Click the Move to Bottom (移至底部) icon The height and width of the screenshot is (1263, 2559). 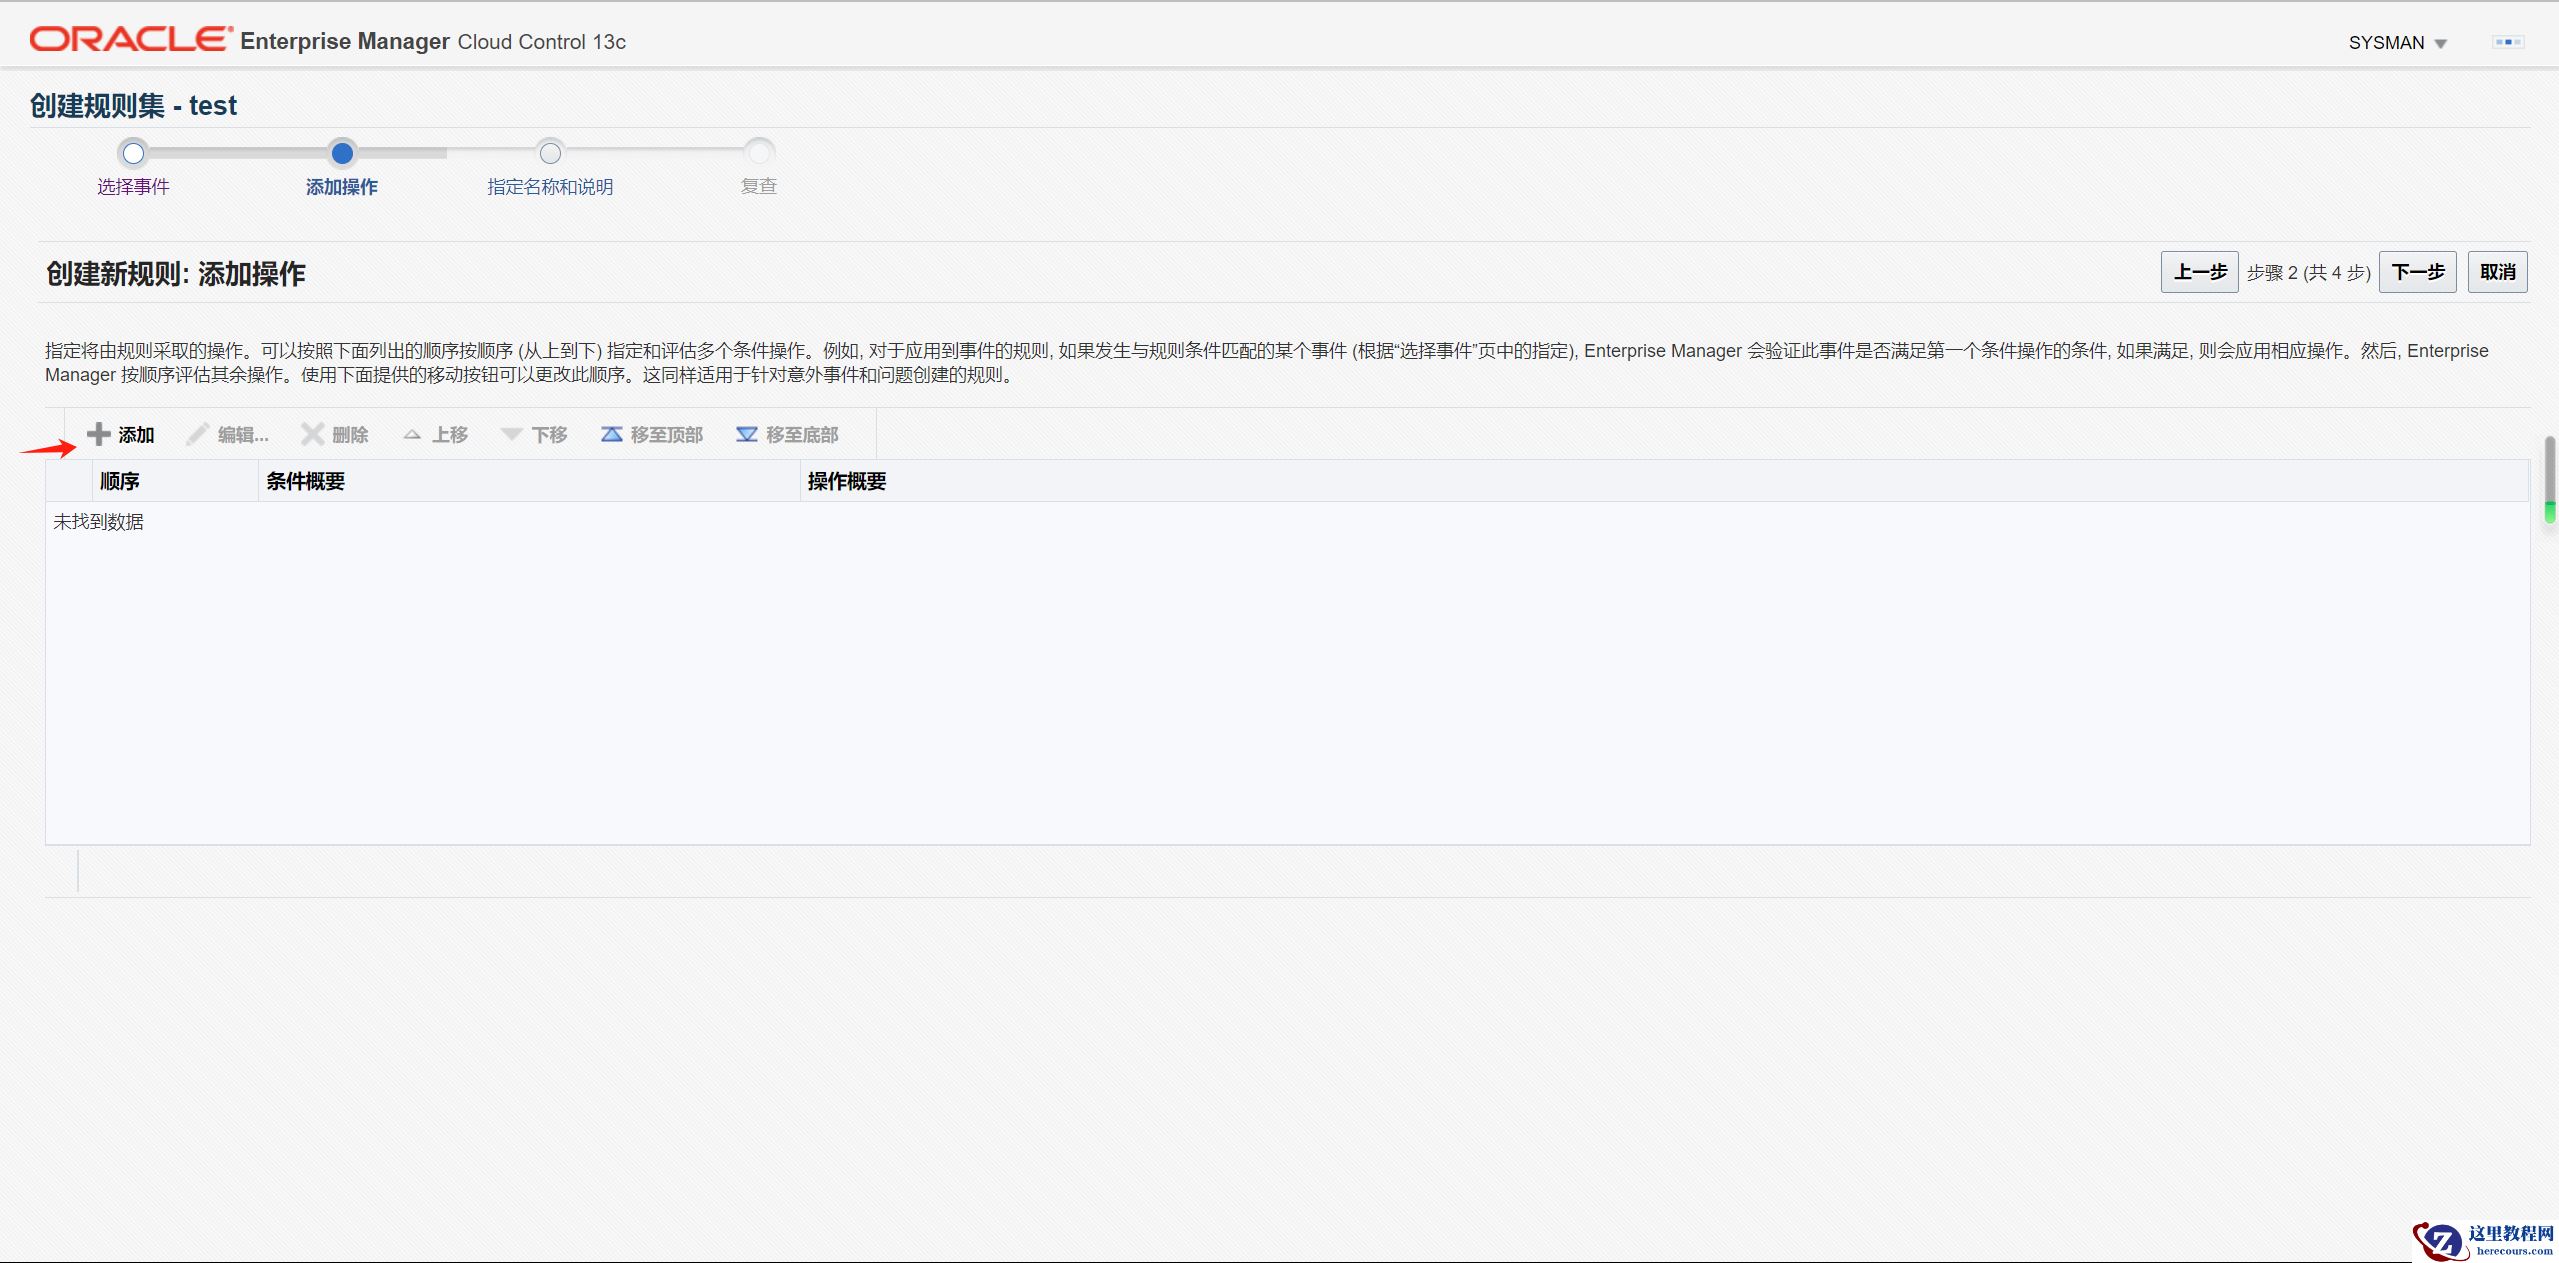coord(746,434)
